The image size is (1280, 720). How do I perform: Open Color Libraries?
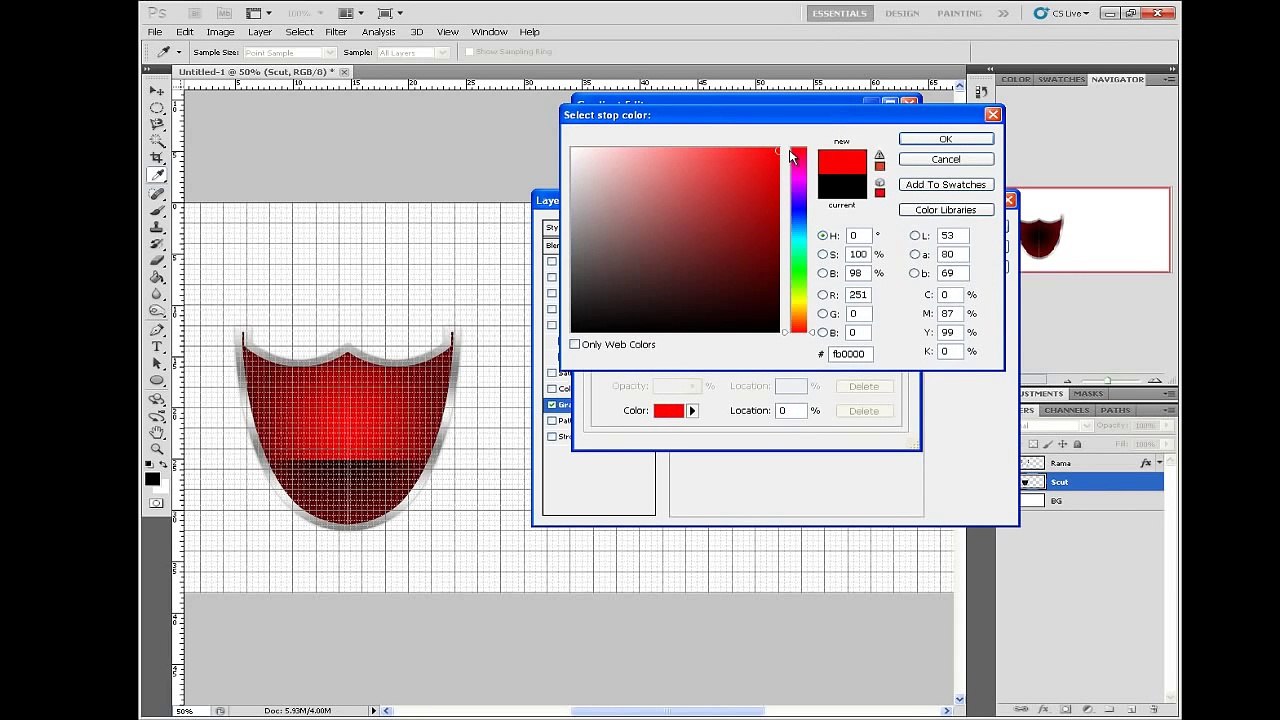[946, 210]
